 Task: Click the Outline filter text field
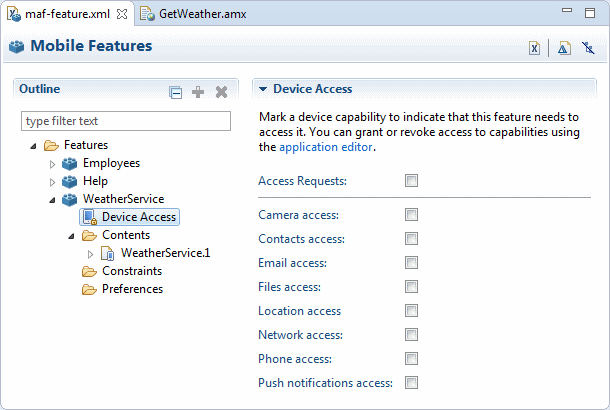point(126,121)
